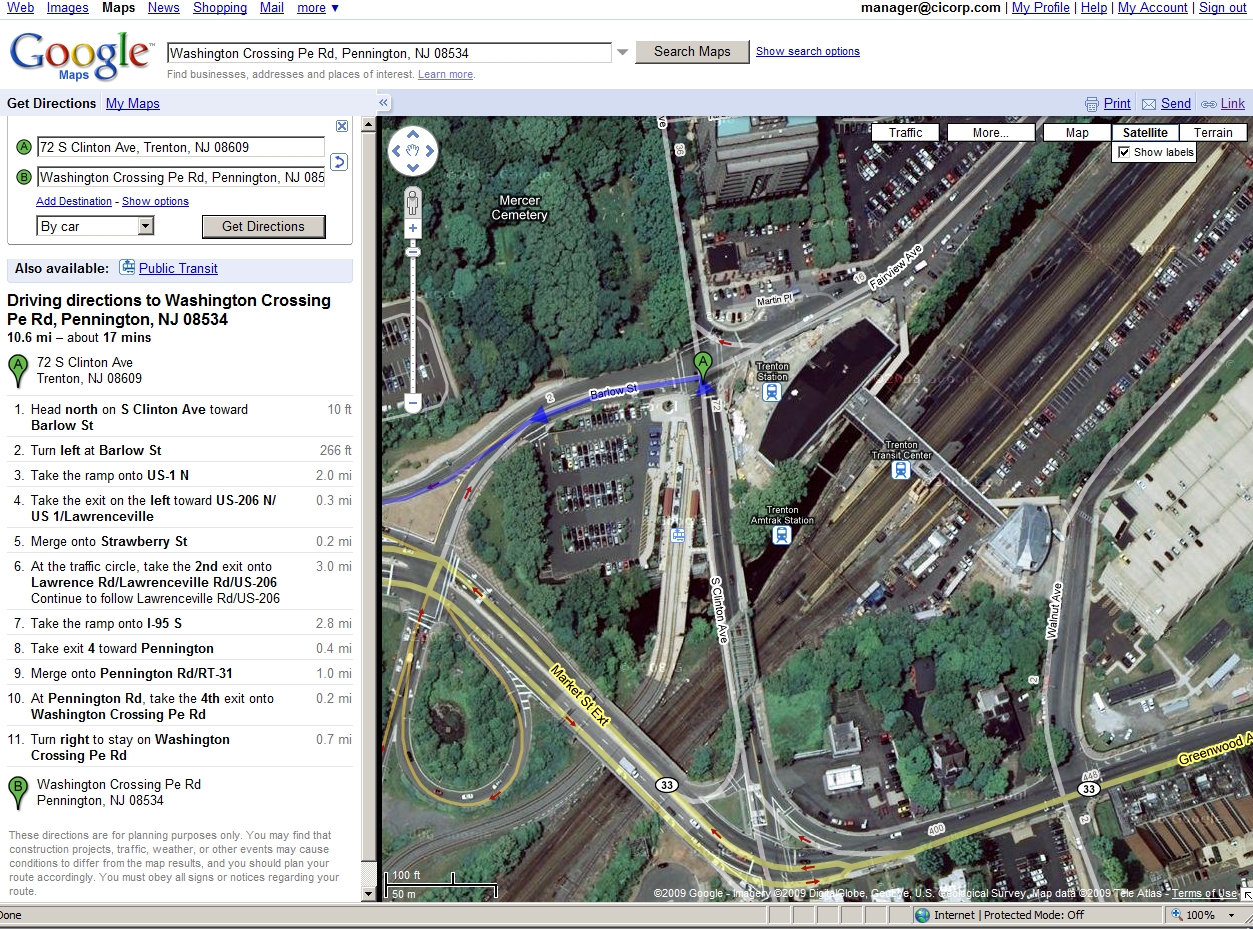Screen dimensions: 1253x929
Task: Click the Google Maps logo
Action: pos(80,55)
